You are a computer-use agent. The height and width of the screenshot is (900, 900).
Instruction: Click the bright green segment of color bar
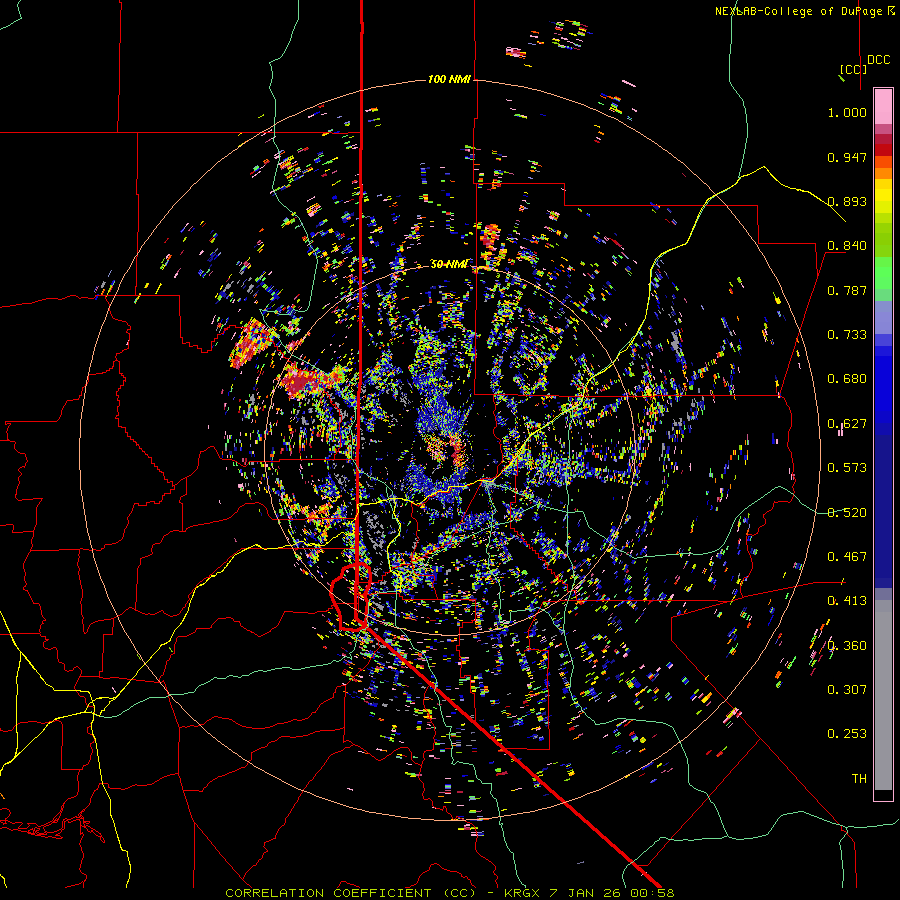click(x=883, y=273)
